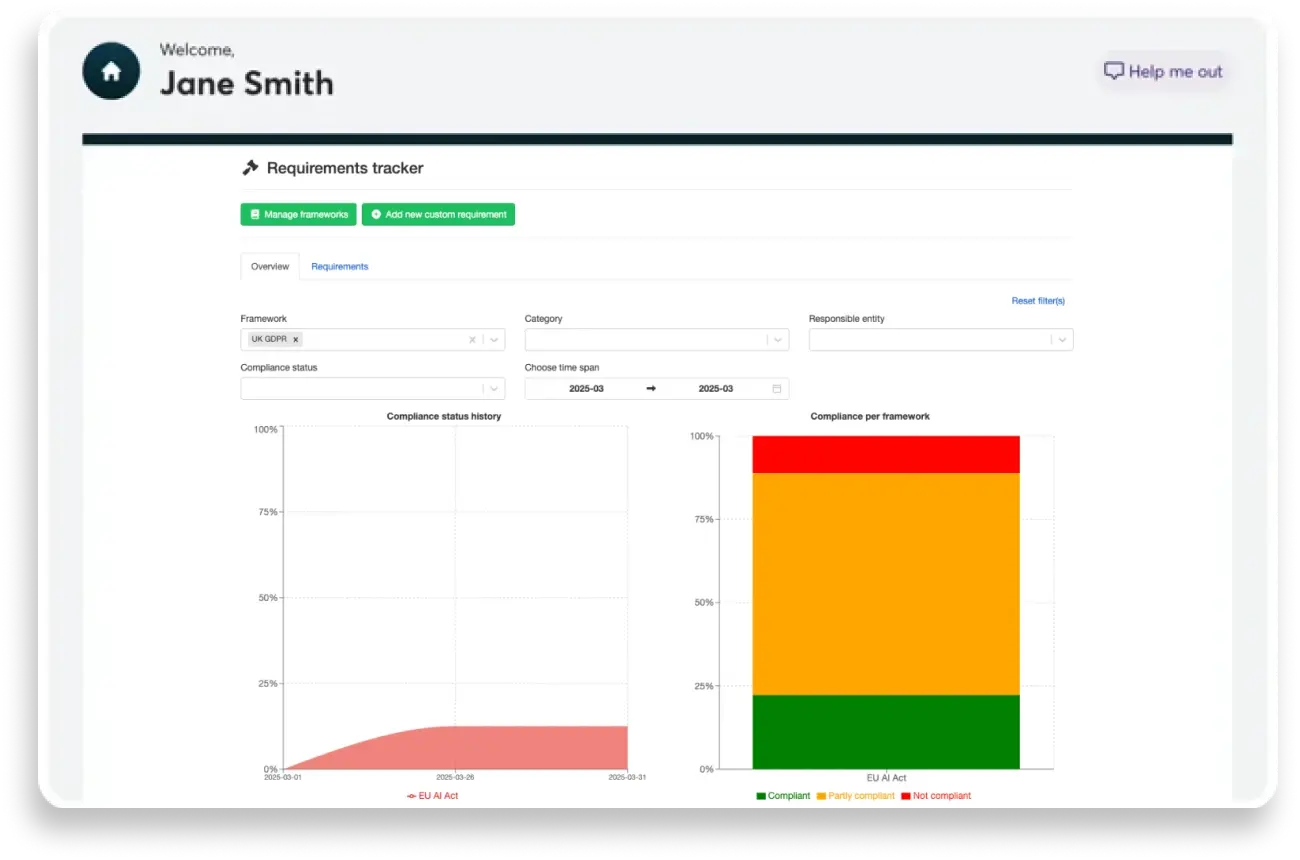This screenshot has height=860, width=1300.
Task: Click the Reset filter(s) link
Action: [1038, 300]
